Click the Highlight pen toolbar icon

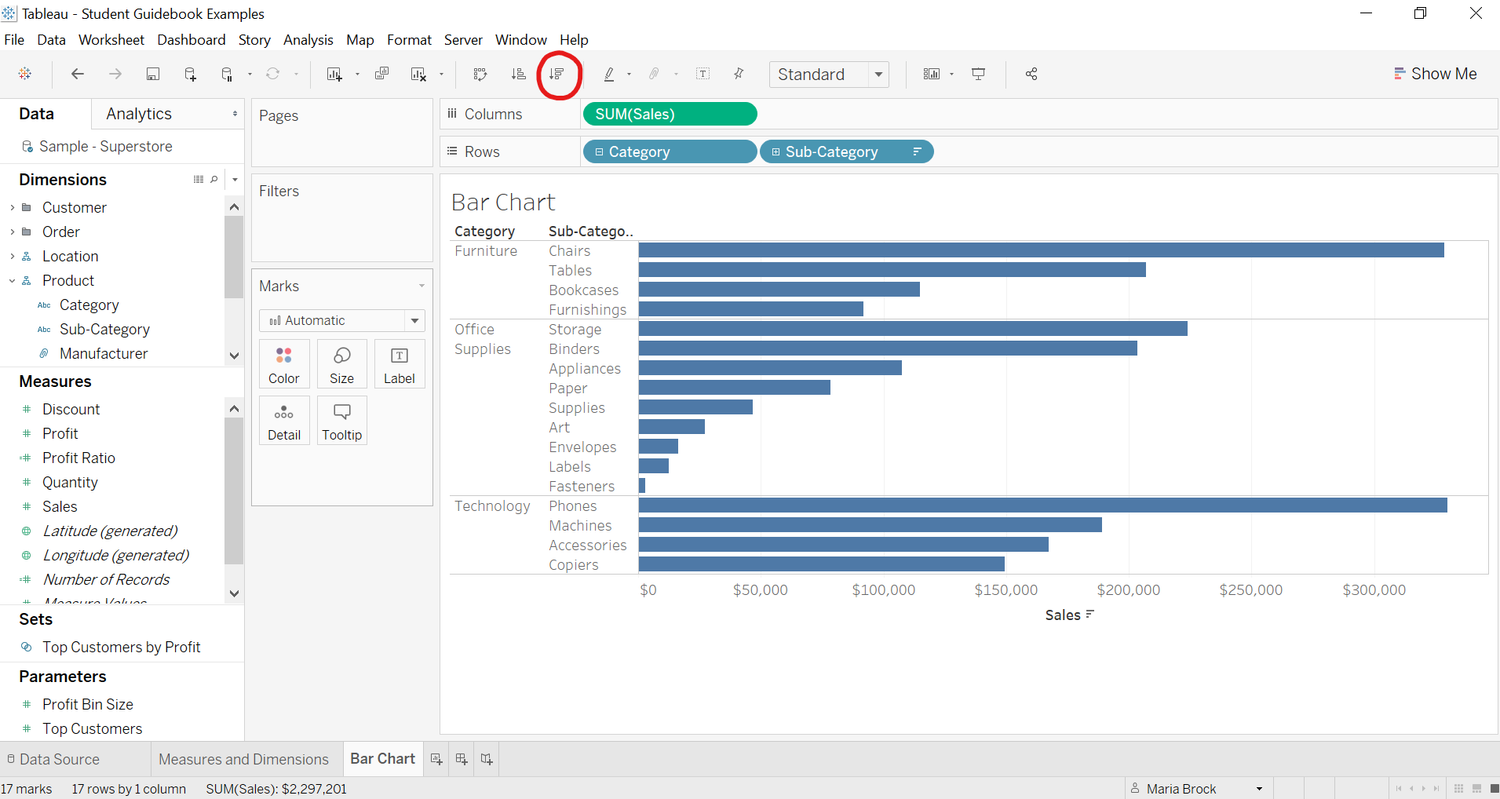pos(608,73)
